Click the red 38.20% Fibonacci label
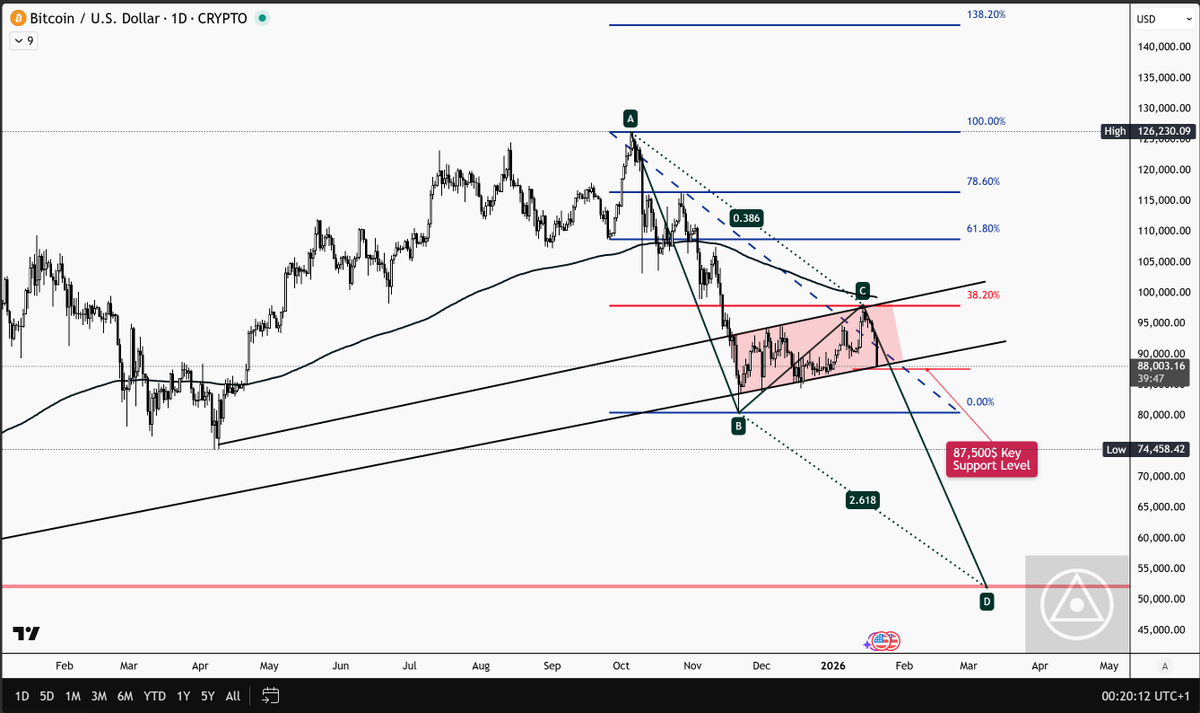Screen dimensions: 1200x713 [x=983, y=295]
